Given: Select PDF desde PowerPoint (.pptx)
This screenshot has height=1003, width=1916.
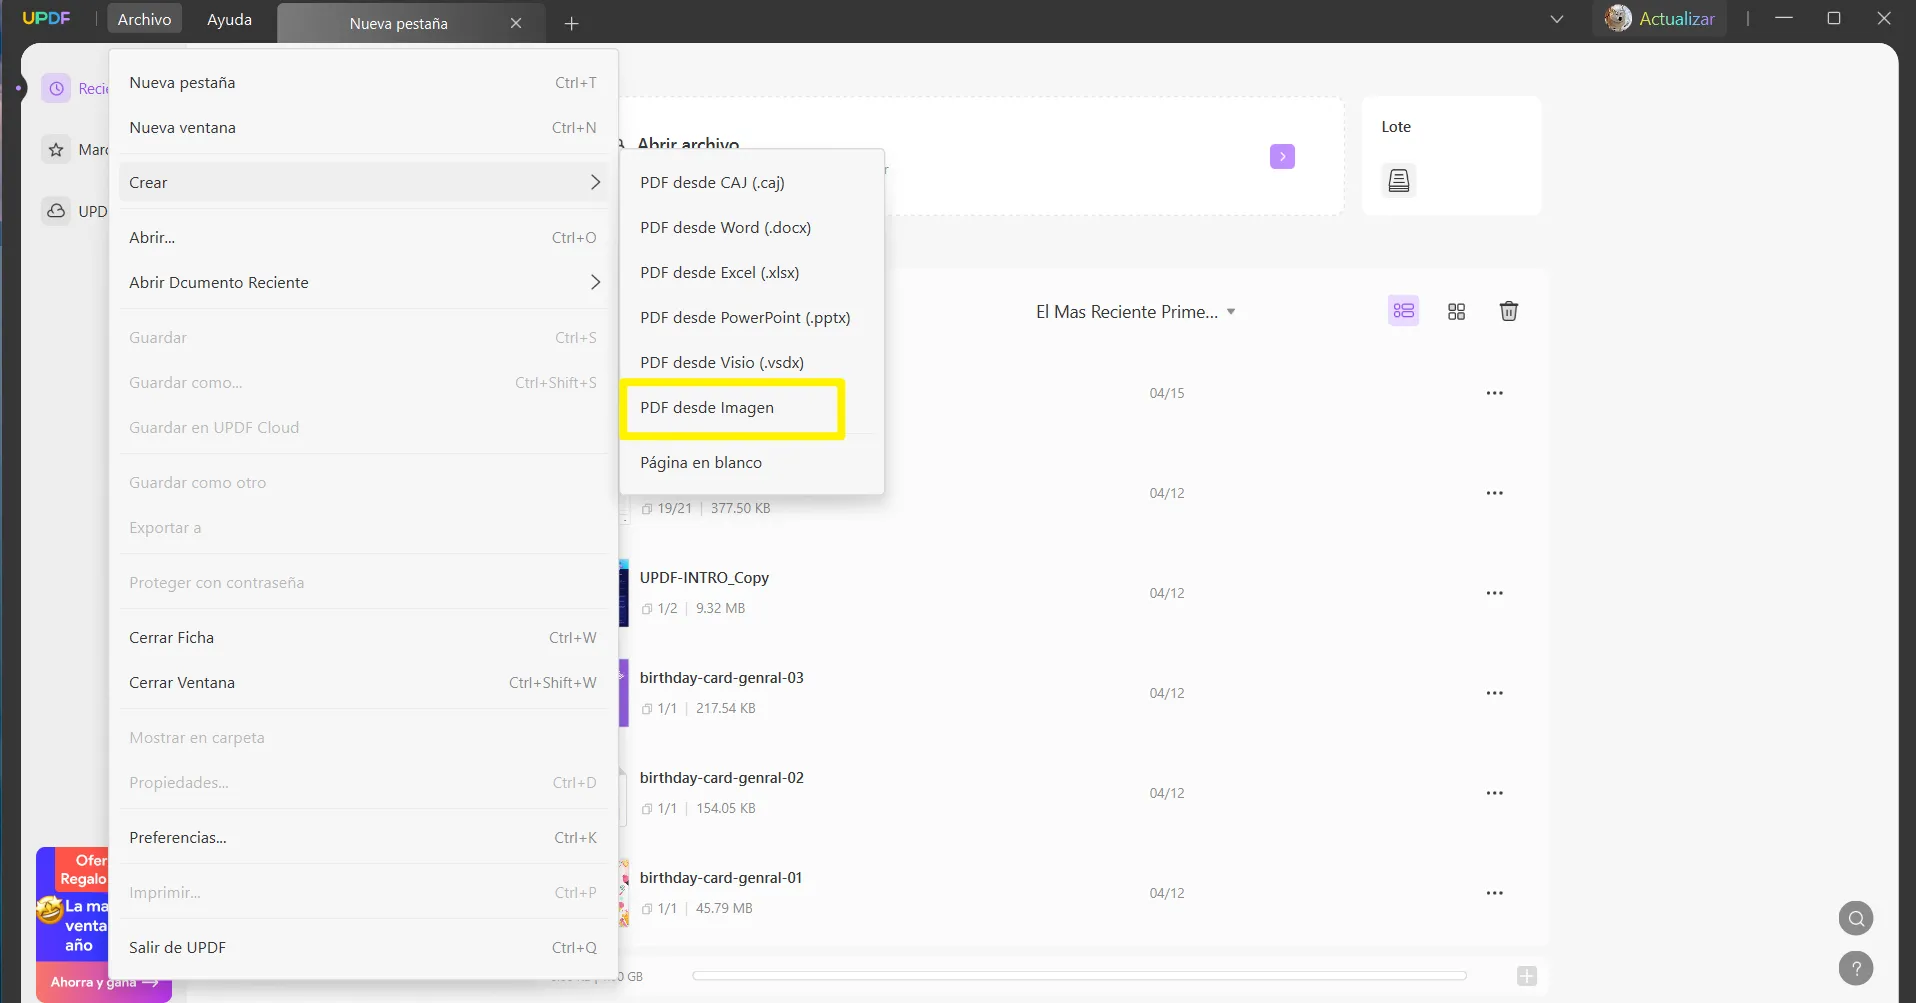Looking at the screenshot, I should pos(752,318).
